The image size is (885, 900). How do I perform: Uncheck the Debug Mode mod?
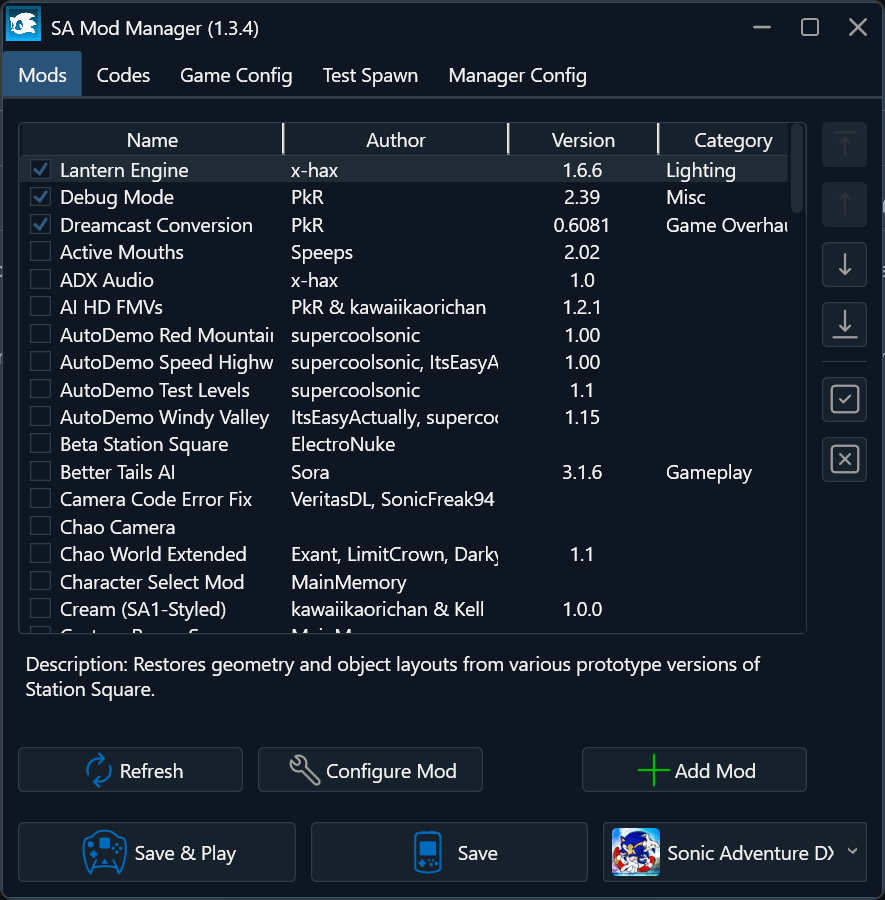(41, 197)
